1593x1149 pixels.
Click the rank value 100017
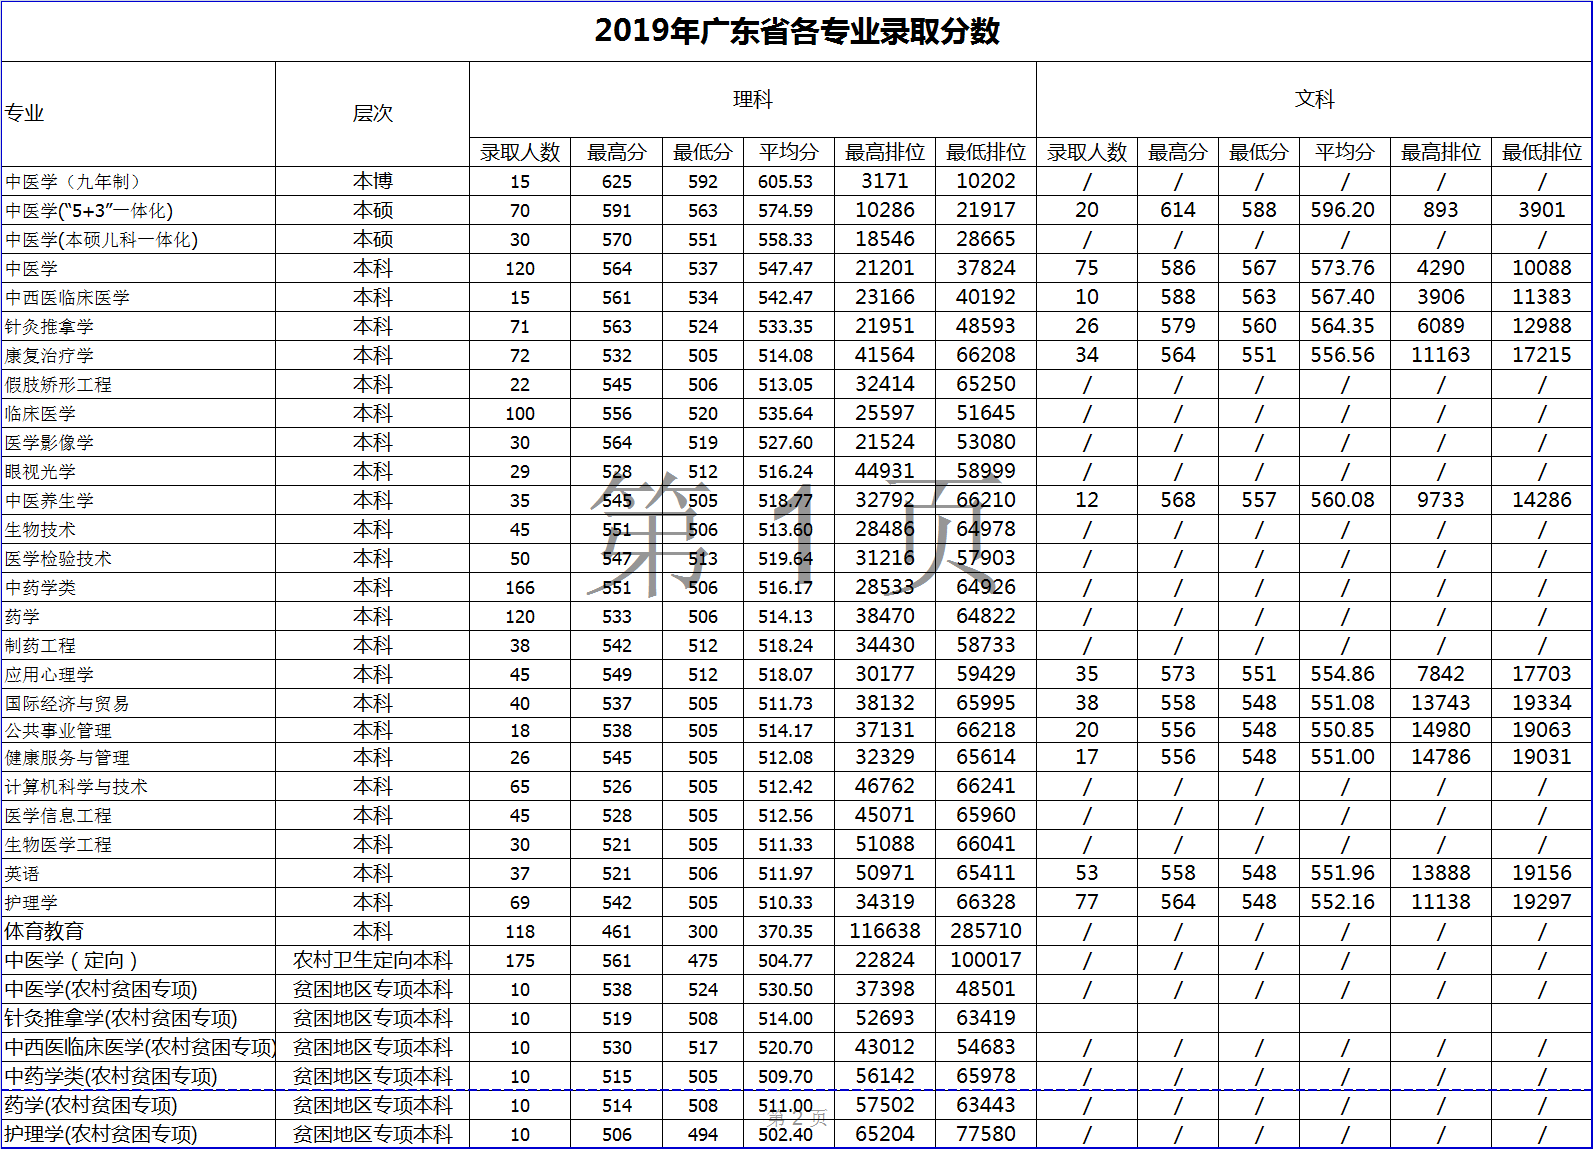986,960
